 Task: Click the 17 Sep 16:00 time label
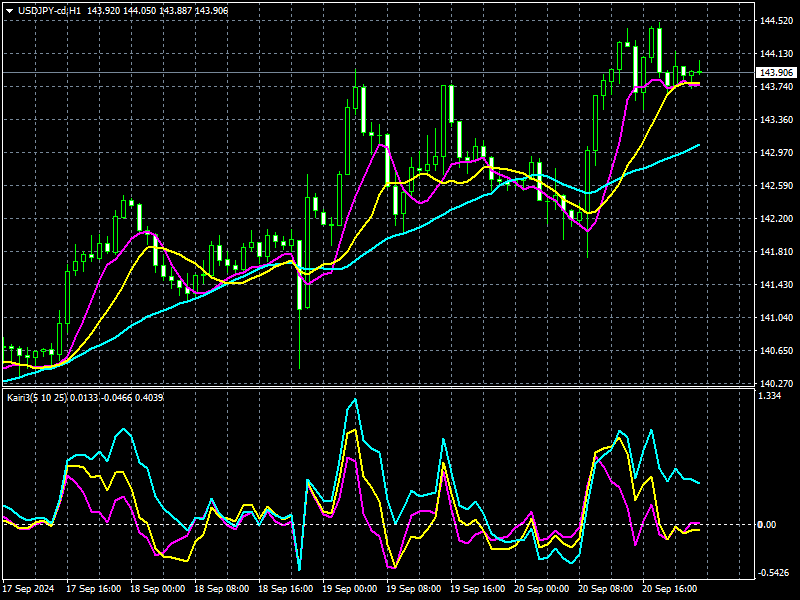(x=94, y=589)
